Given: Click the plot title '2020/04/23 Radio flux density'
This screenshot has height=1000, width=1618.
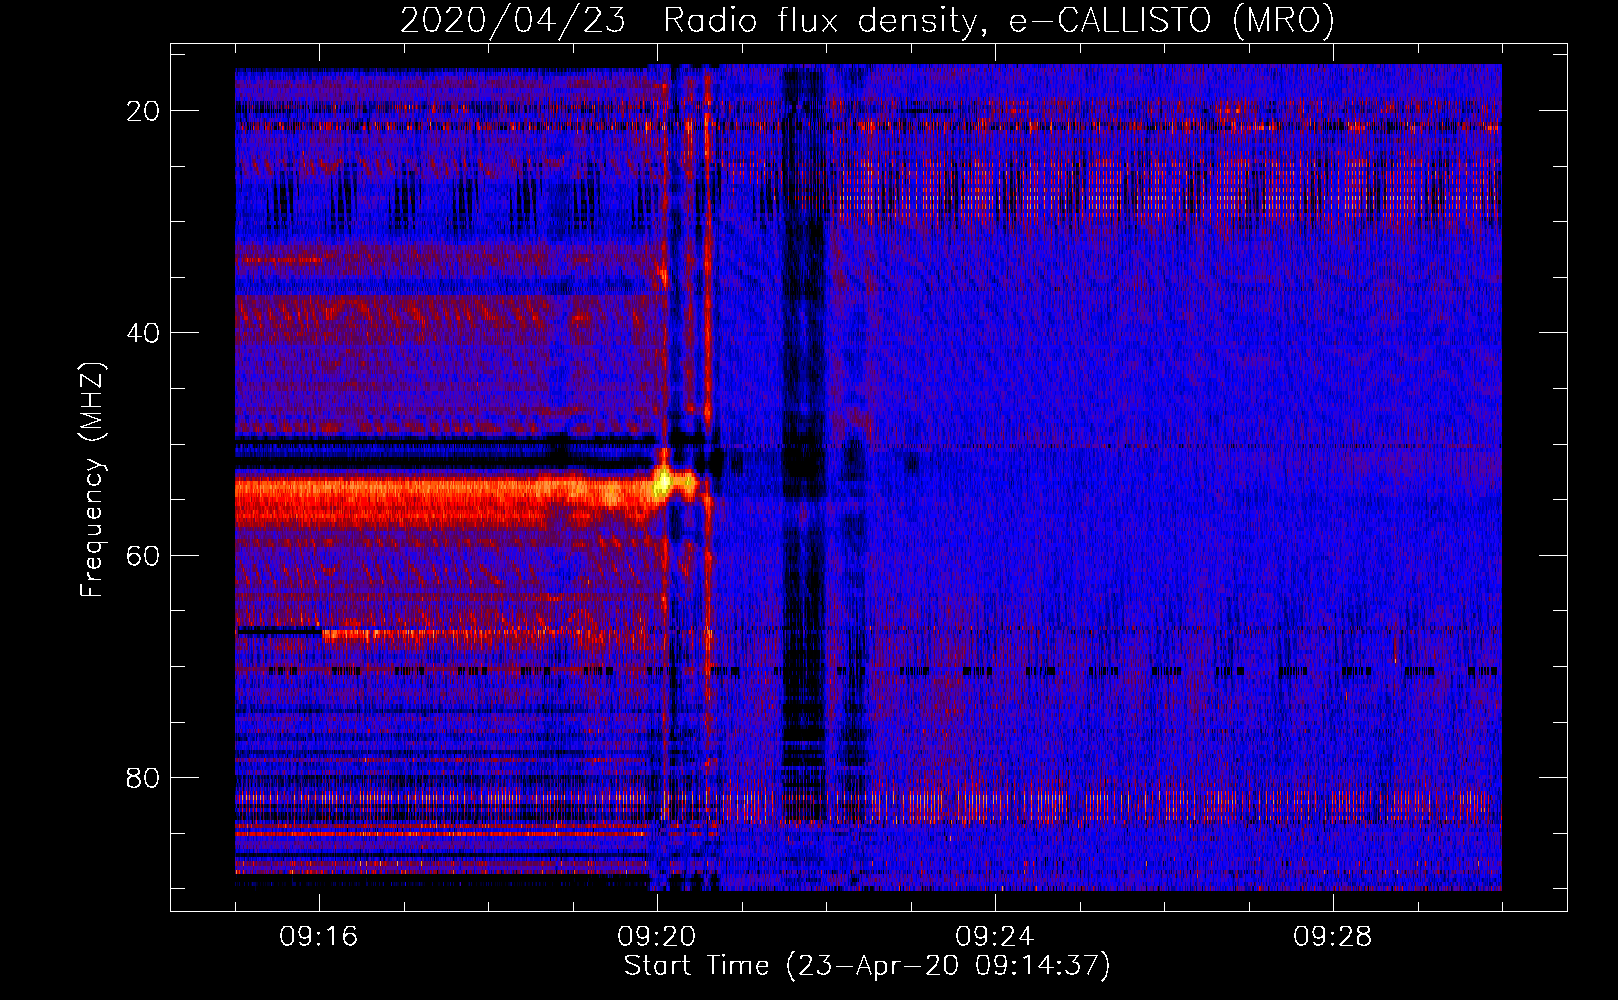Looking at the screenshot, I should (867, 20).
